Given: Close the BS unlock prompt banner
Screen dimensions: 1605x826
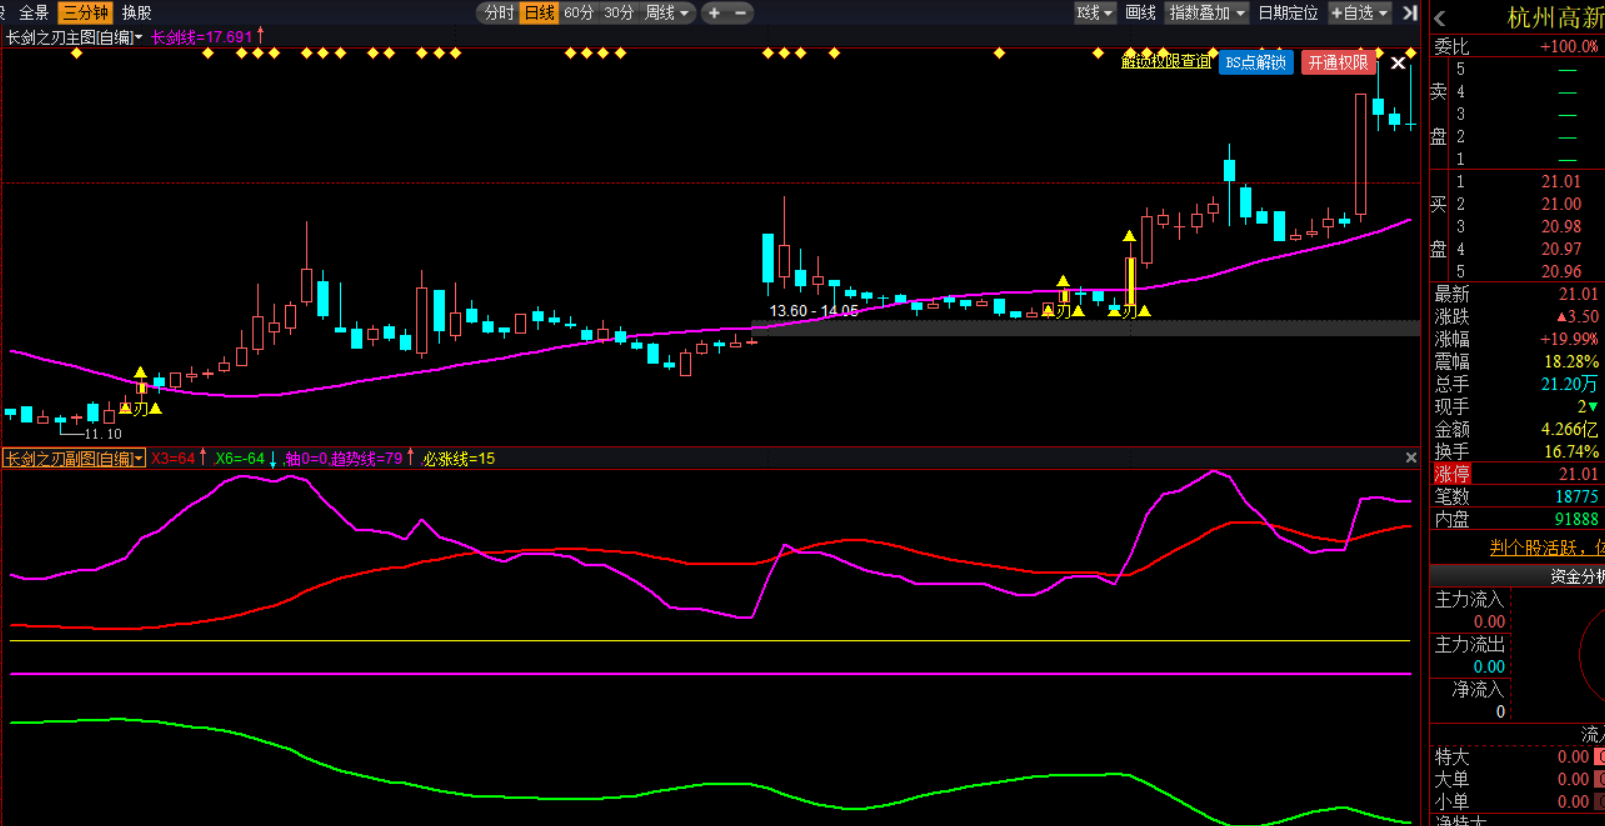Looking at the screenshot, I should click(x=1398, y=63).
